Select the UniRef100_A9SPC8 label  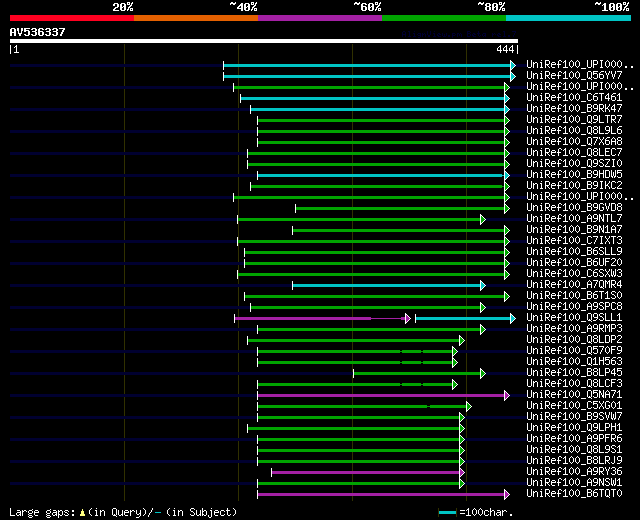[x=574, y=307]
